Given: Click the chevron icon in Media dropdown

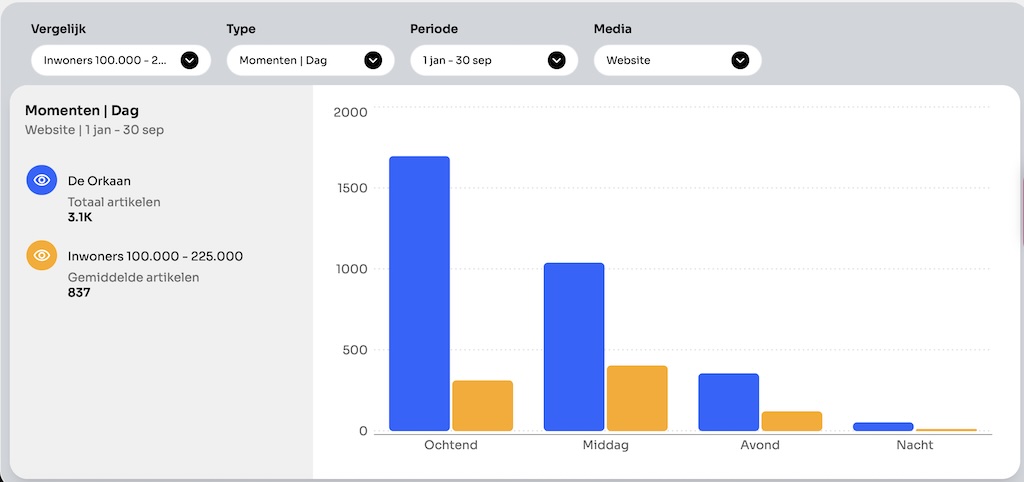Looking at the screenshot, I should coord(740,60).
